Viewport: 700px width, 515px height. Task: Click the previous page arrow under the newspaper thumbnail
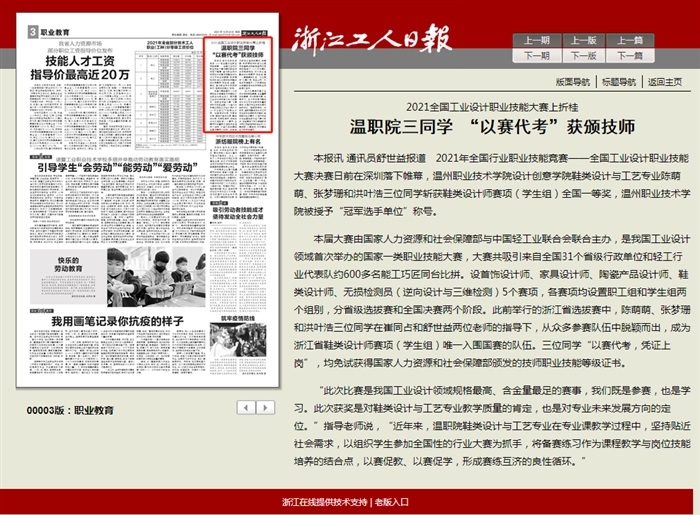244,408
